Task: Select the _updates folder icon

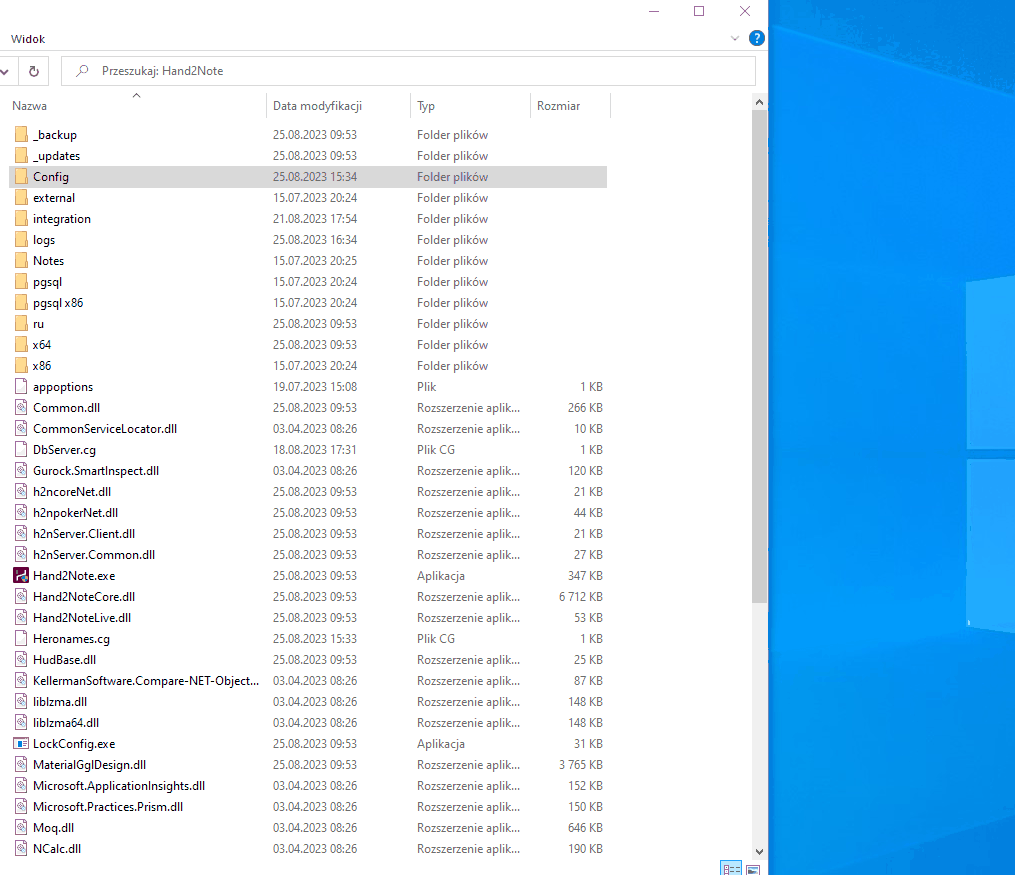Action: (21, 155)
